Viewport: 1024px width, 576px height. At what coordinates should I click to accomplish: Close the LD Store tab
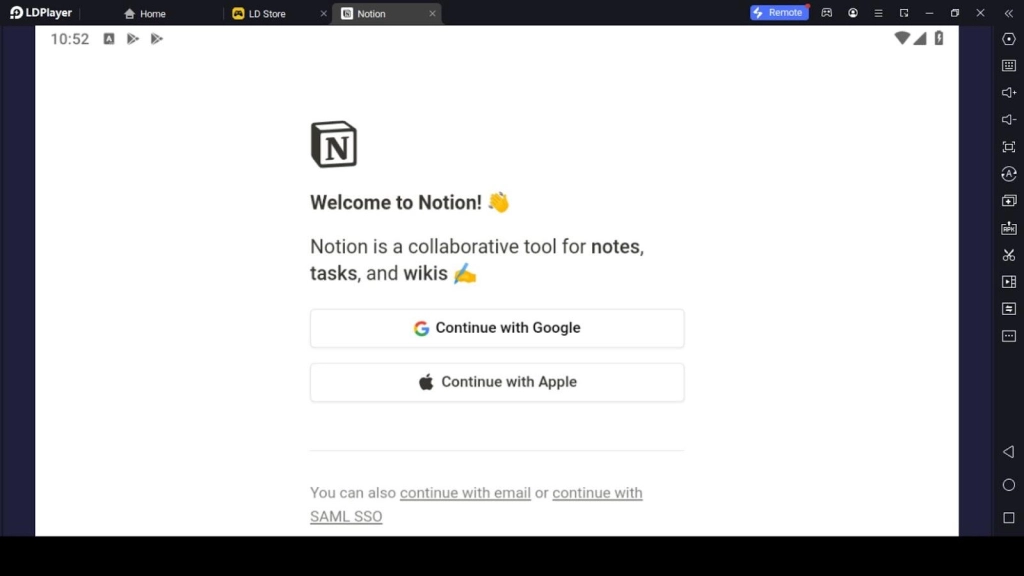(x=323, y=13)
